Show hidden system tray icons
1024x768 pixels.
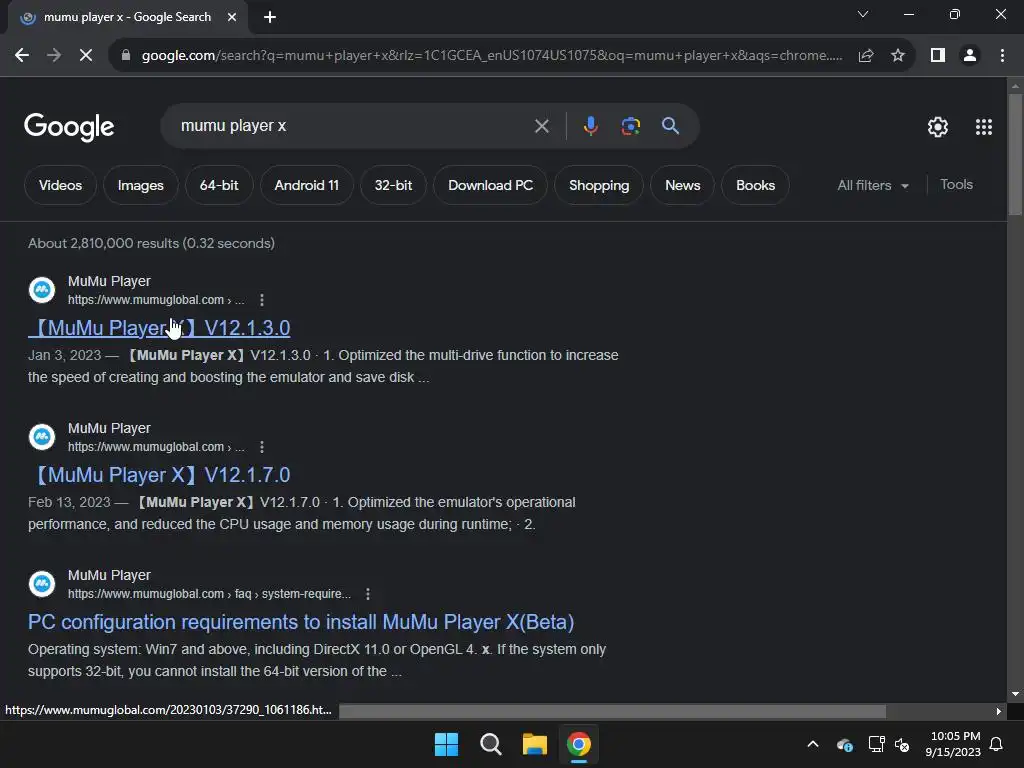tap(813, 744)
